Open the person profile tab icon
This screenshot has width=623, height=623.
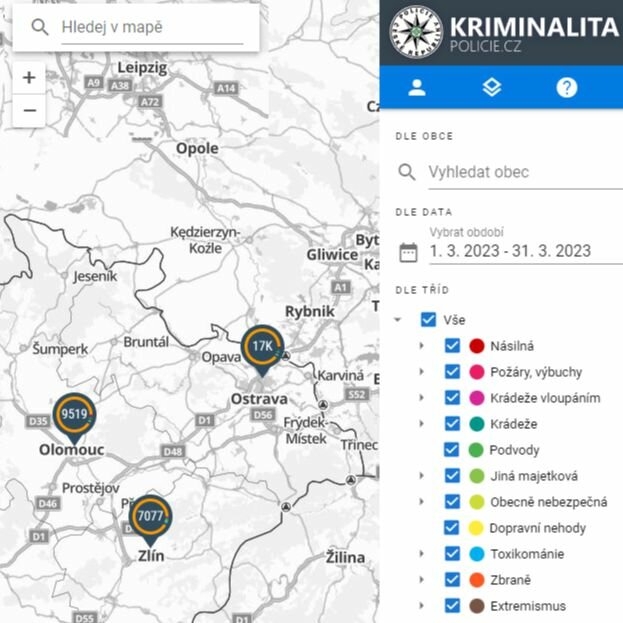tap(417, 87)
